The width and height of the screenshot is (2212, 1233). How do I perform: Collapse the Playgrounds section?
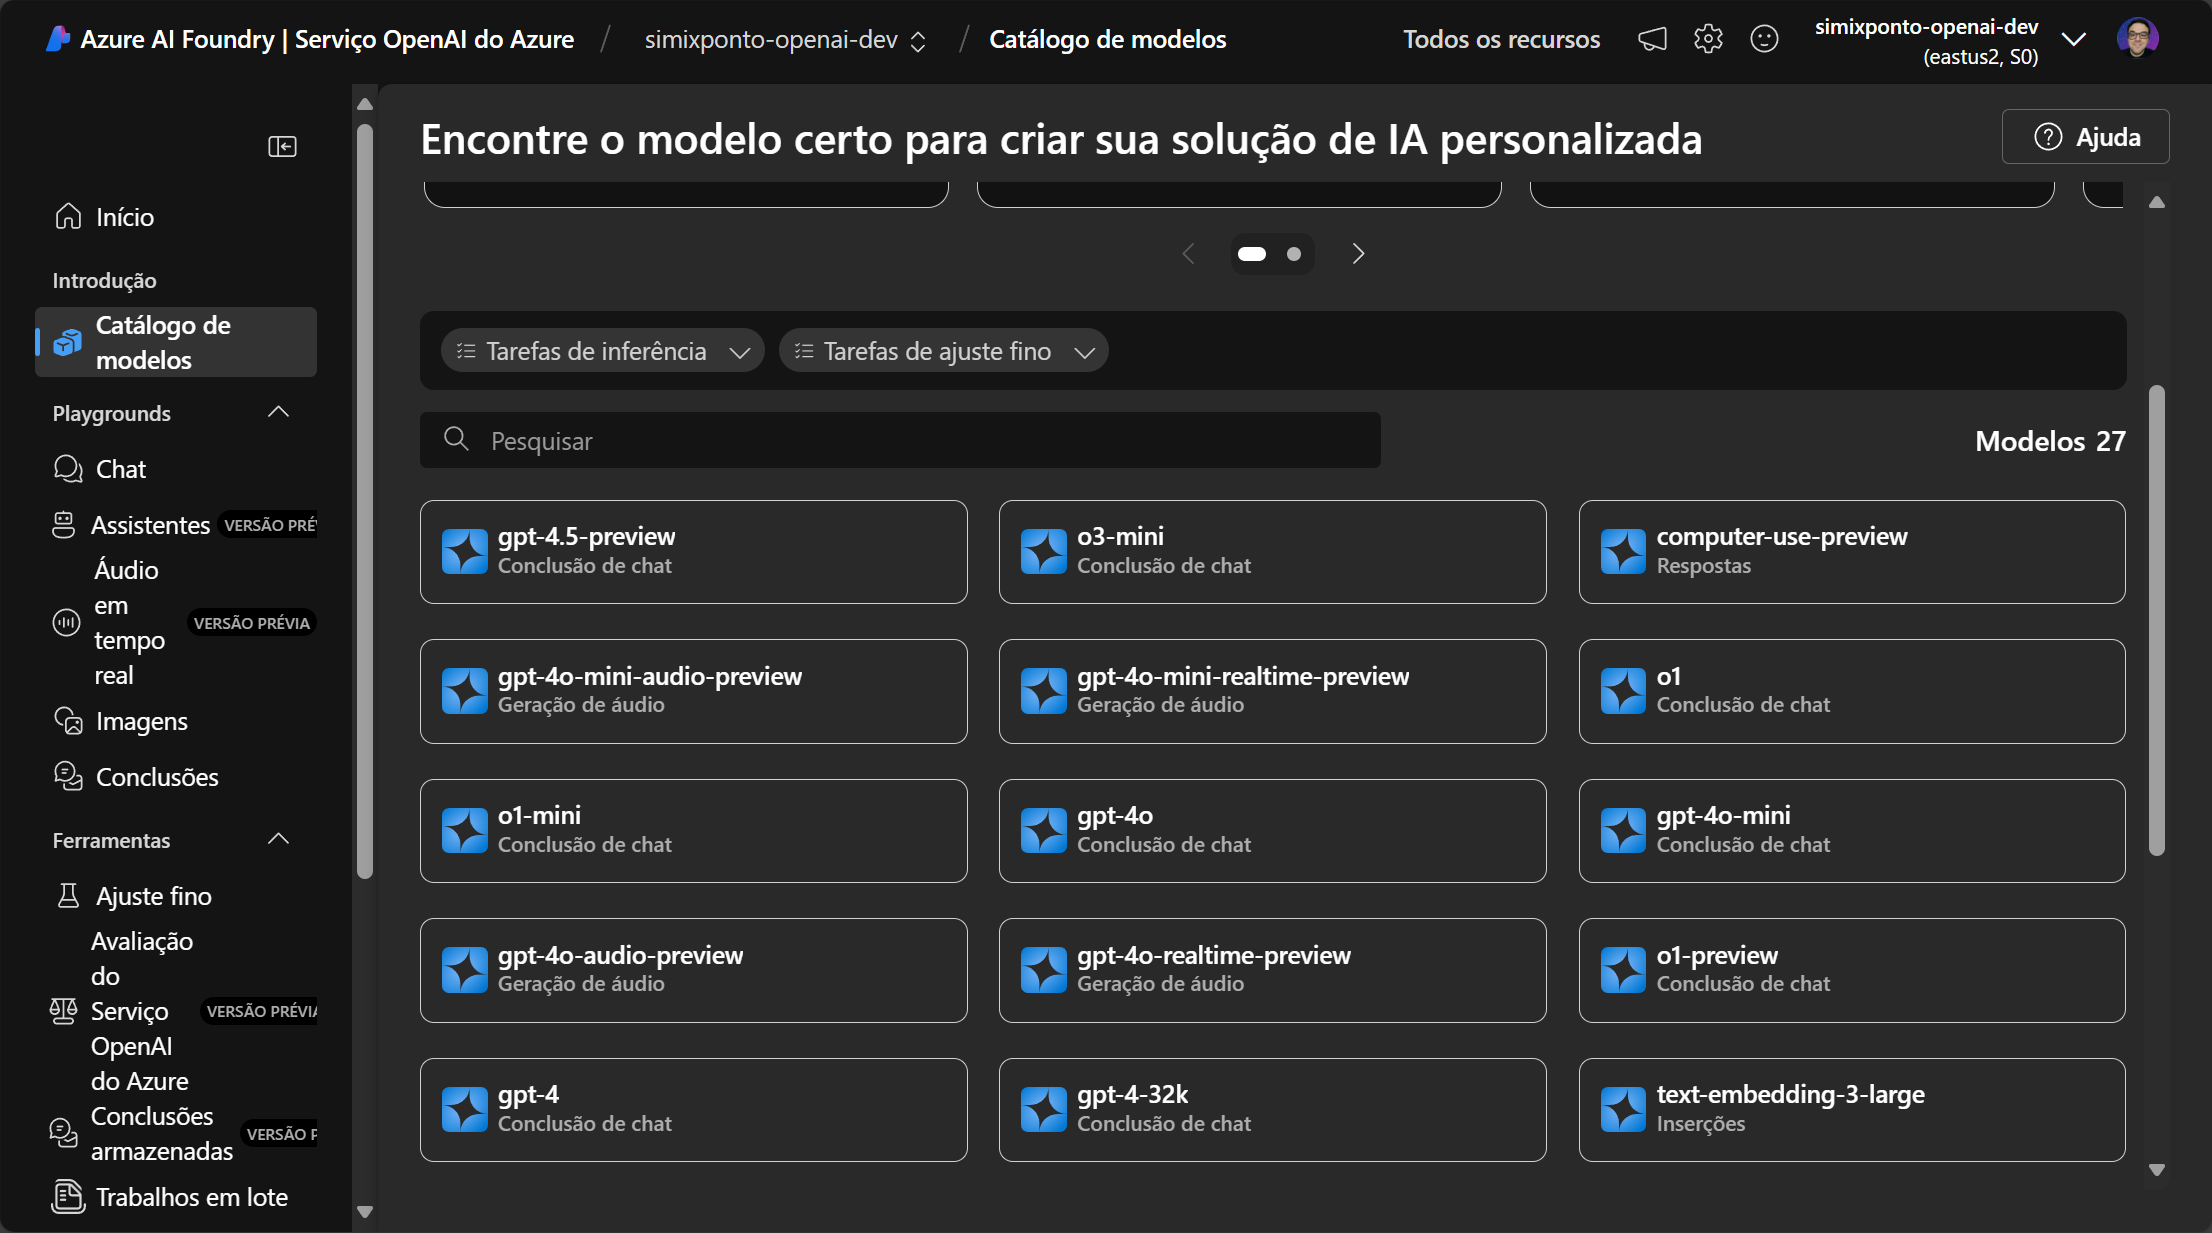(x=278, y=412)
